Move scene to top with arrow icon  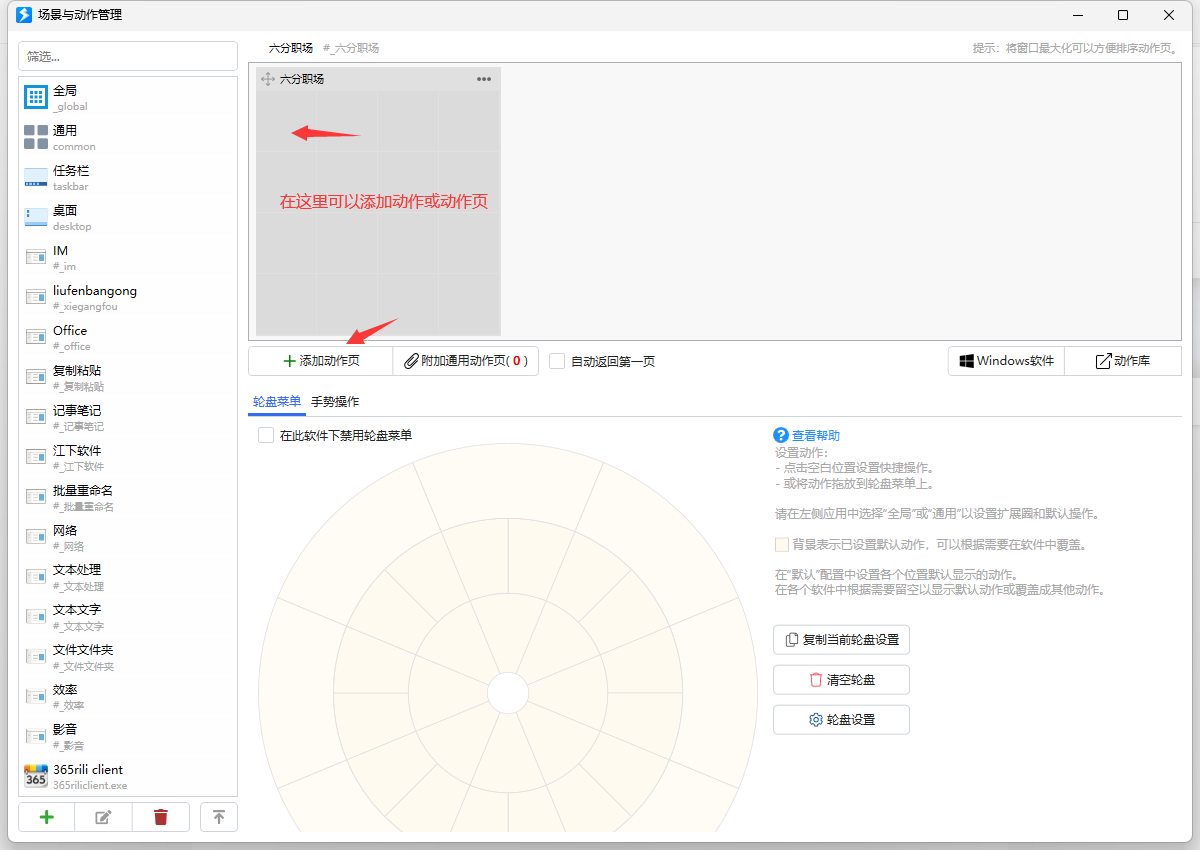219,817
